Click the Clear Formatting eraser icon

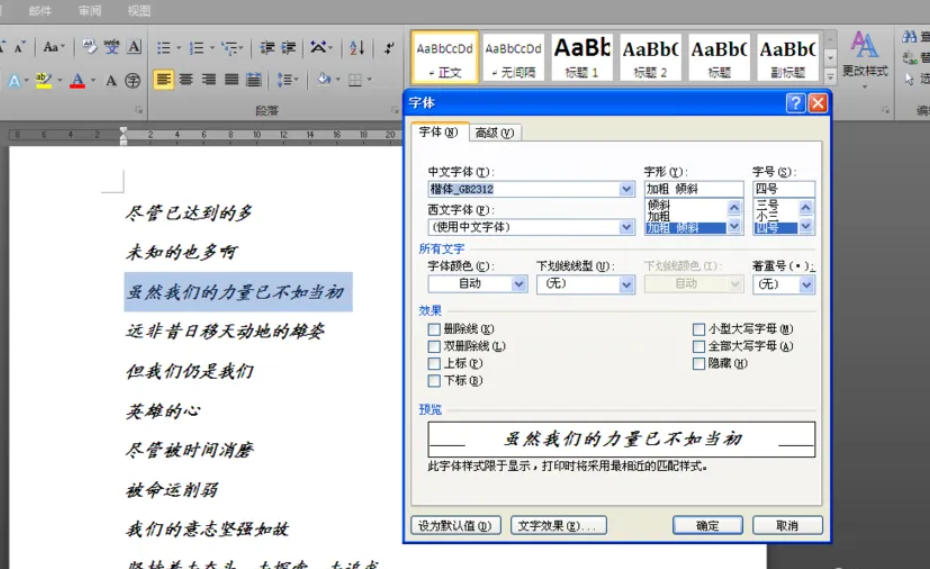click(x=90, y=47)
